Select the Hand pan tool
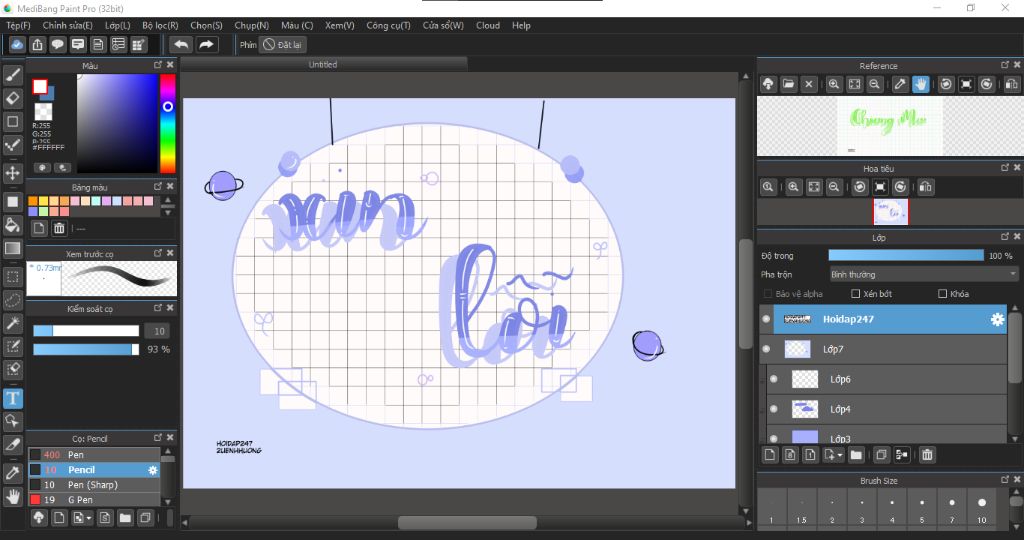 pos(12,496)
